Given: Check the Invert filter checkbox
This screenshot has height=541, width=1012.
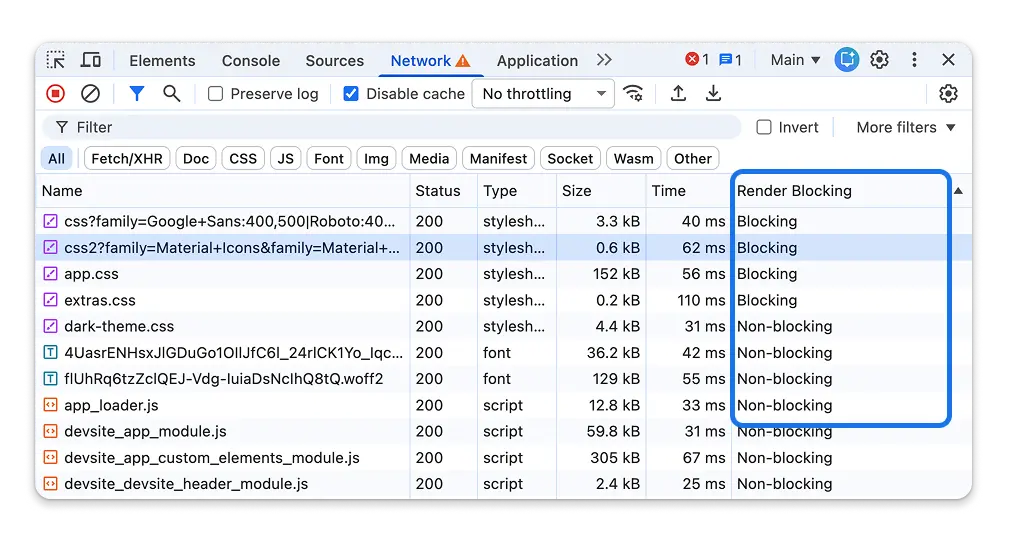Looking at the screenshot, I should [764, 128].
